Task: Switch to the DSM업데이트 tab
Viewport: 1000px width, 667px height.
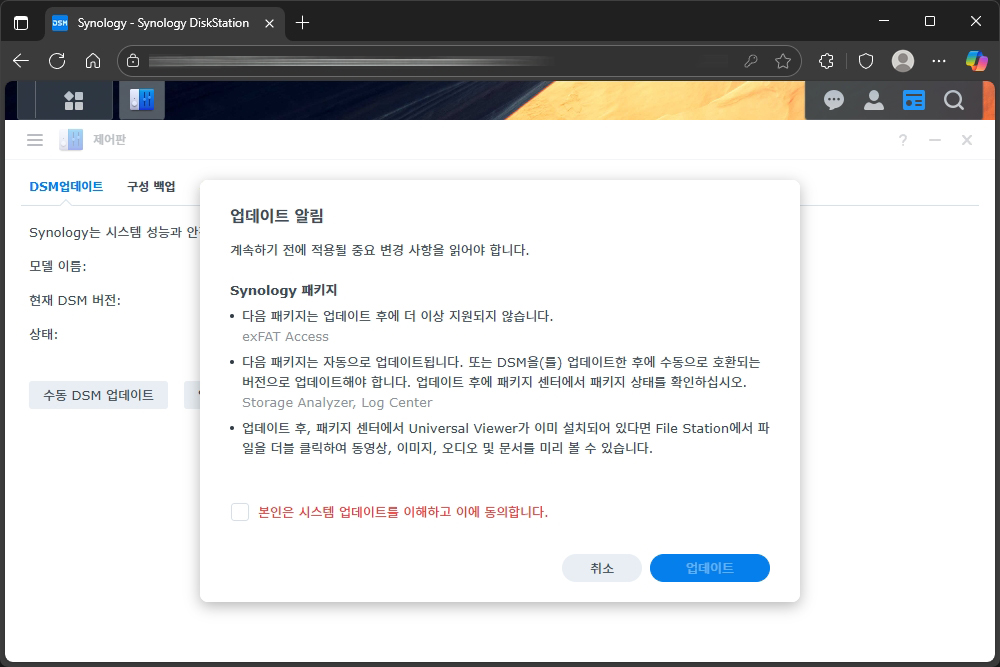Action: point(66,186)
